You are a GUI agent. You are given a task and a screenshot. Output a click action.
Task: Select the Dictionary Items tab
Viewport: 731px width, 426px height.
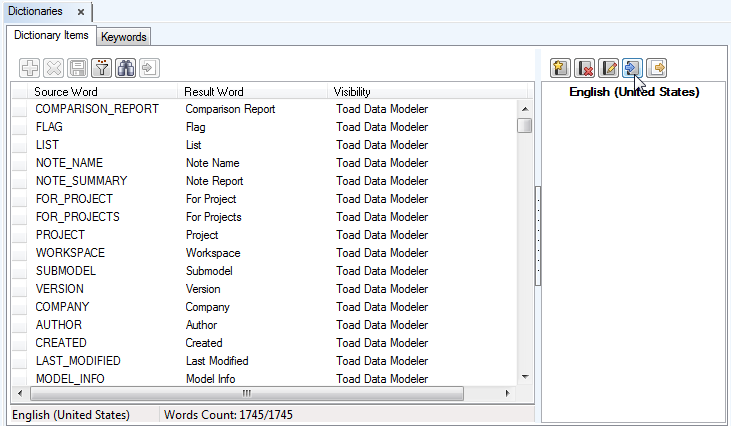tap(51, 35)
